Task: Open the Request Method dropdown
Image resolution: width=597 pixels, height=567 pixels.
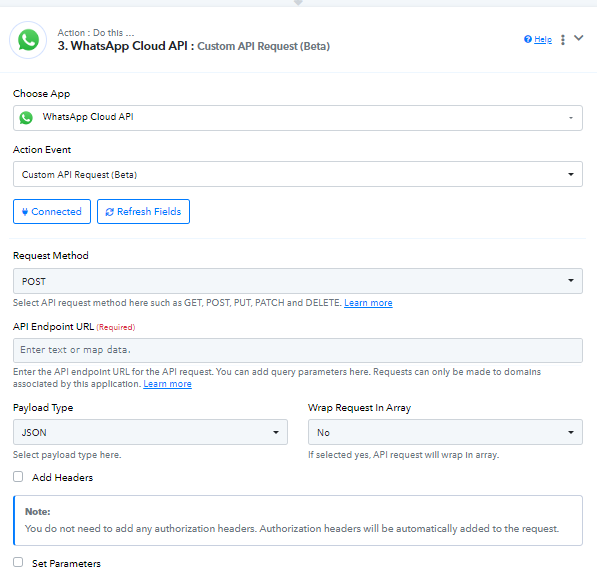Action: pyautogui.click(x=298, y=281)
